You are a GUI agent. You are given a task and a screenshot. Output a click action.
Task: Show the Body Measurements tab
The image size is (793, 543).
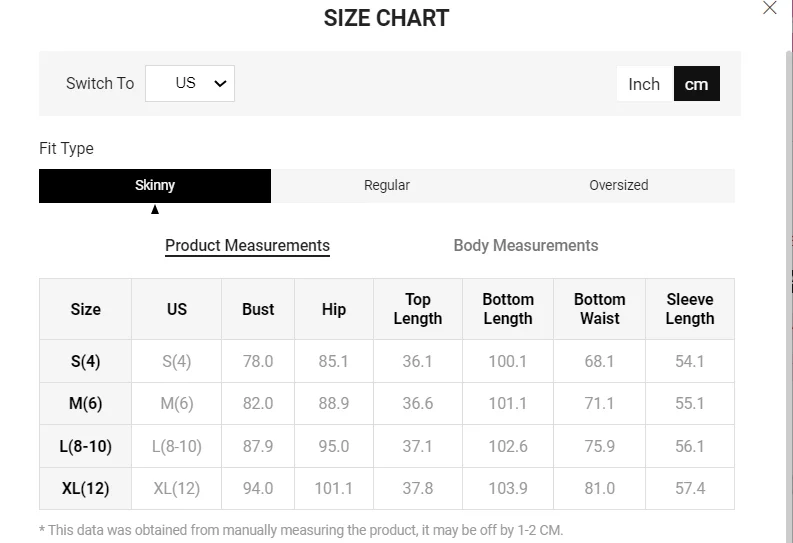click(526, 246)
